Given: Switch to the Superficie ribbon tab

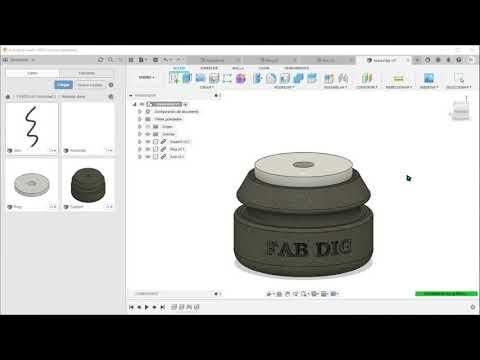Looking at the screenshot, I should [x=209, y=68].
